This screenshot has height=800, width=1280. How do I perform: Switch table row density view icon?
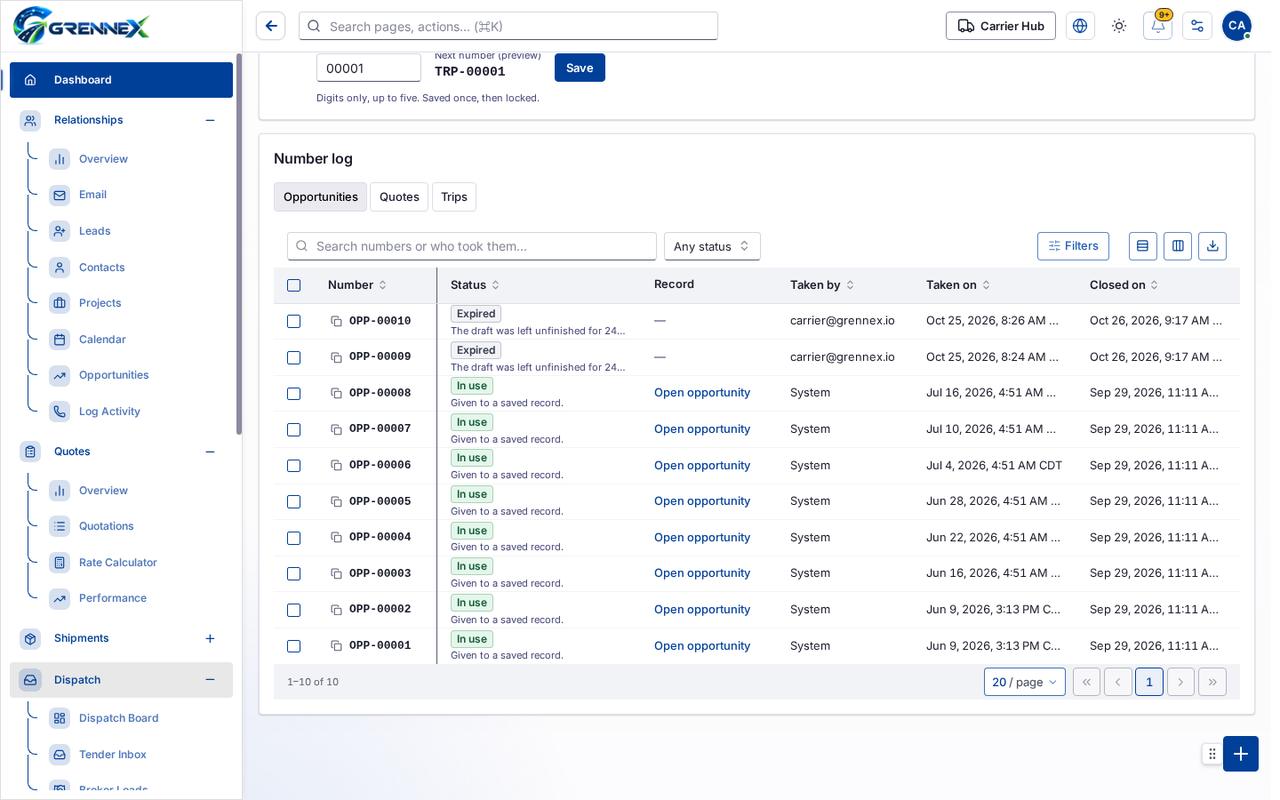(x=1143, y=246)
